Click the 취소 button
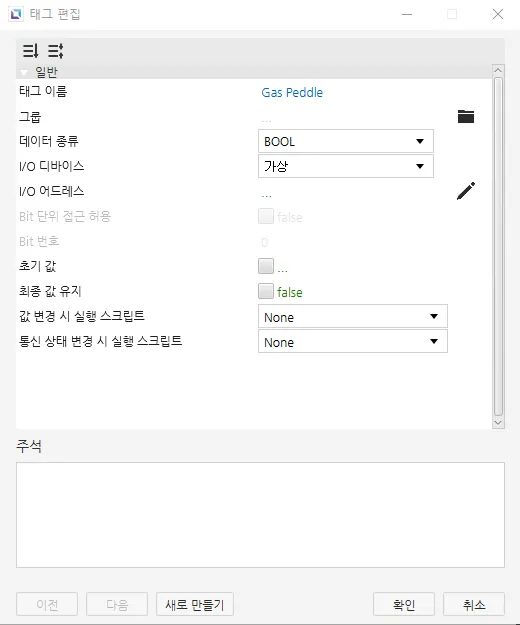Viewport: 520px width, 625px height. point(474,604)
